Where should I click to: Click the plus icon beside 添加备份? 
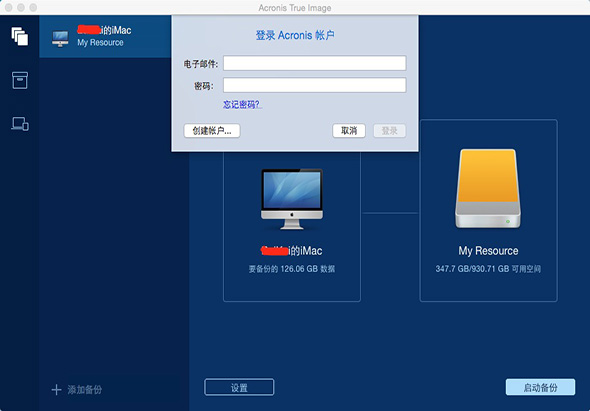point(56,390)
